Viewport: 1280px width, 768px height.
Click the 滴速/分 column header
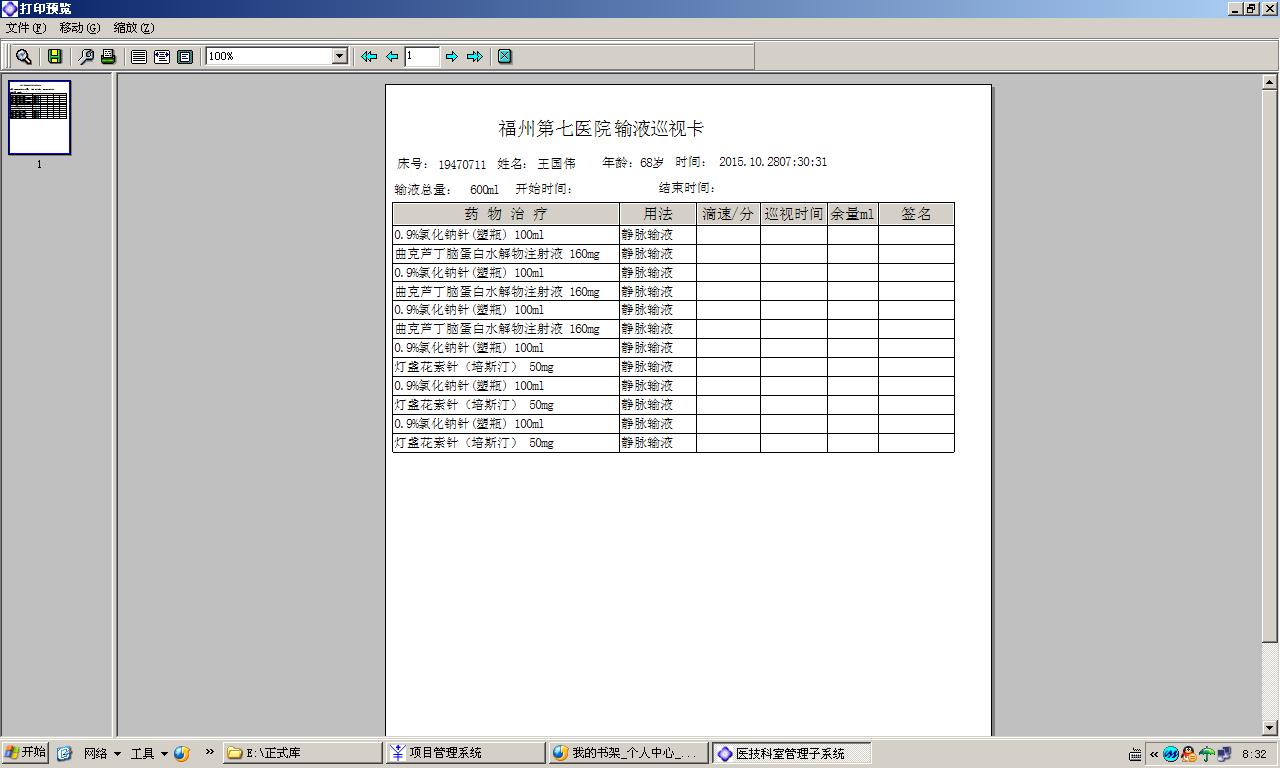(728, 214)
